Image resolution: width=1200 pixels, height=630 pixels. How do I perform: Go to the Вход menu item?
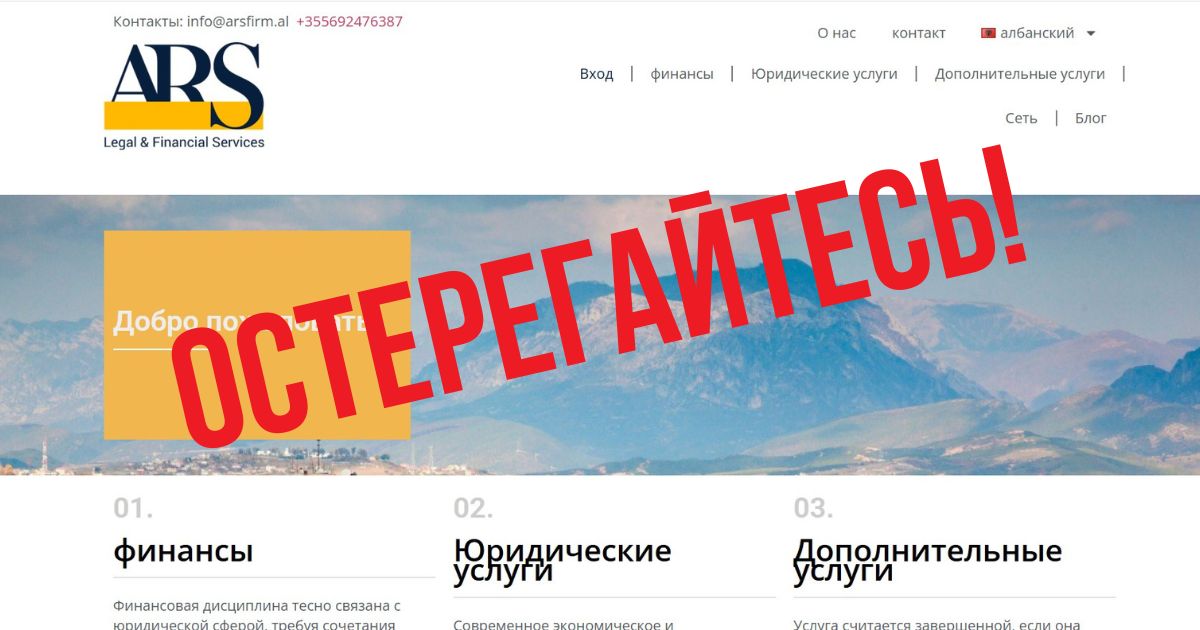(597, 74)
